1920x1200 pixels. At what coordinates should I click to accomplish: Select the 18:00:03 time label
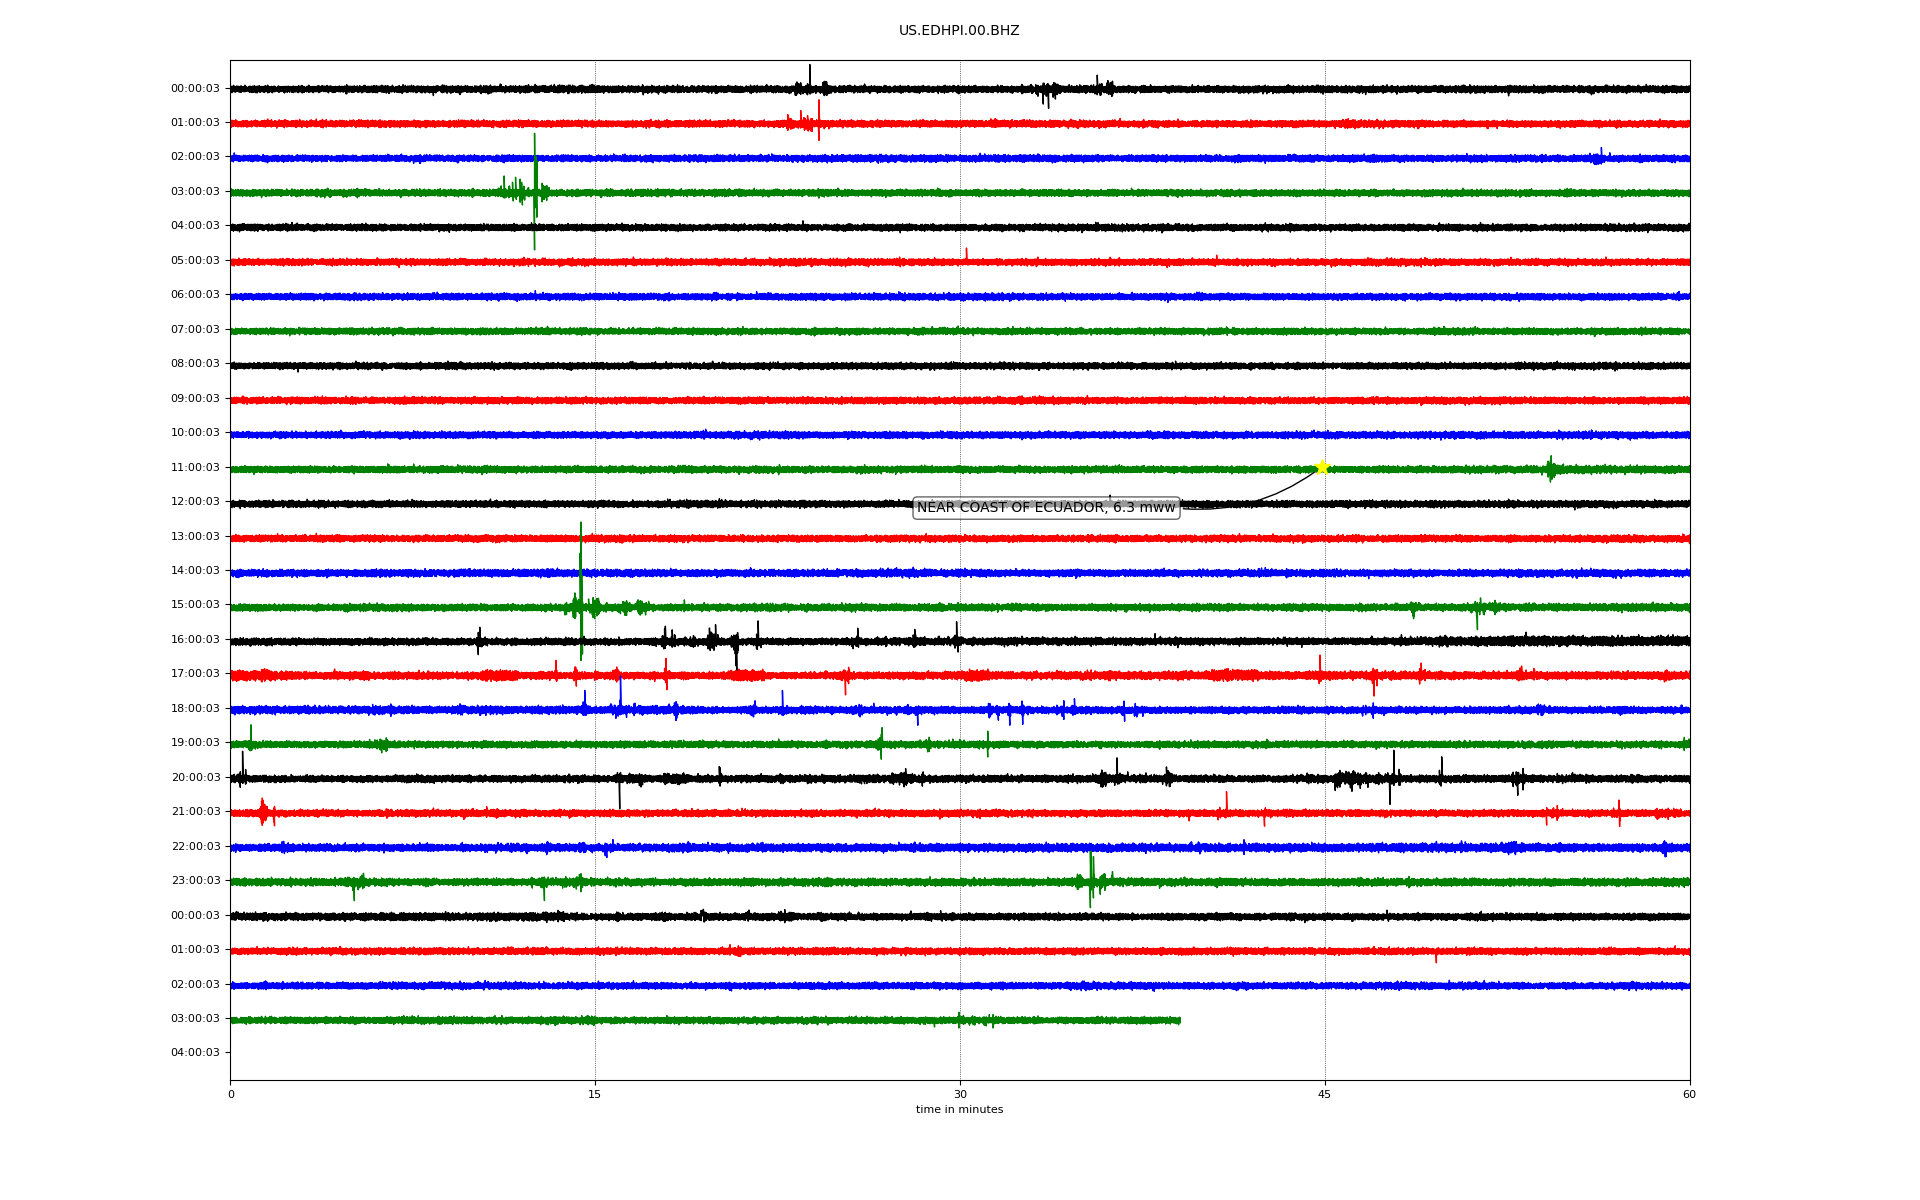[x=195, y=709]
